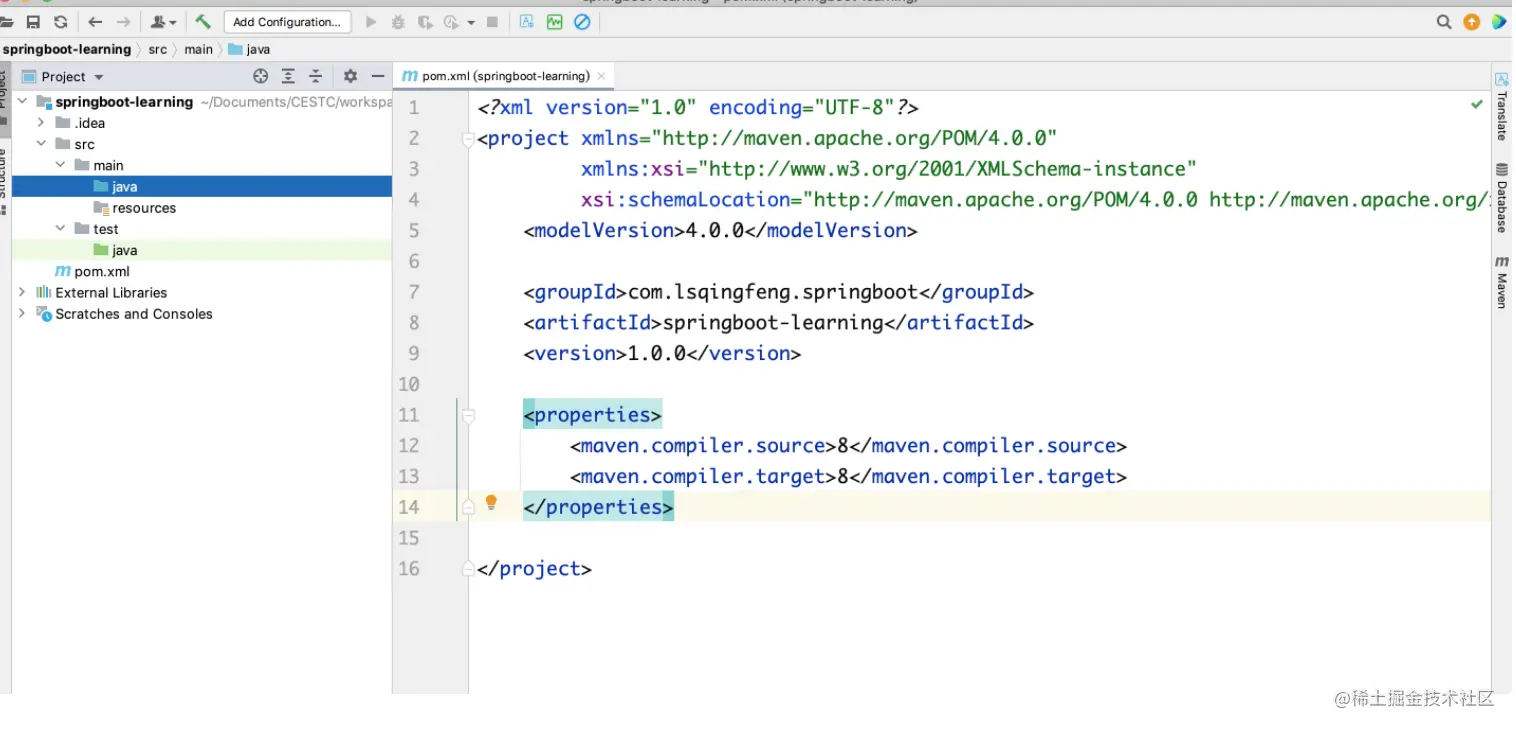Select the .idea folder in tree
1516x730 pixels.
click(x=89, y=123)
